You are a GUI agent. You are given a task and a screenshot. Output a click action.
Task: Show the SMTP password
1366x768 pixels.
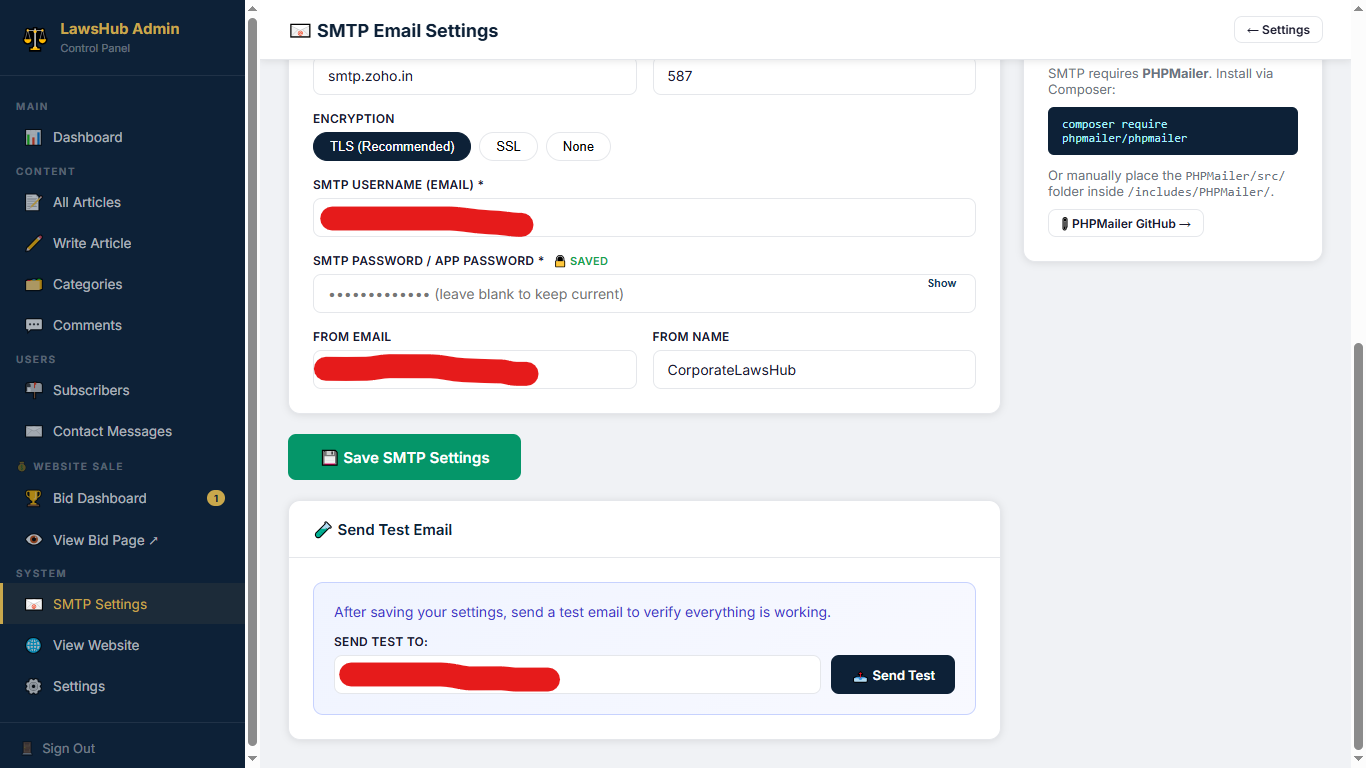point(941,284)
